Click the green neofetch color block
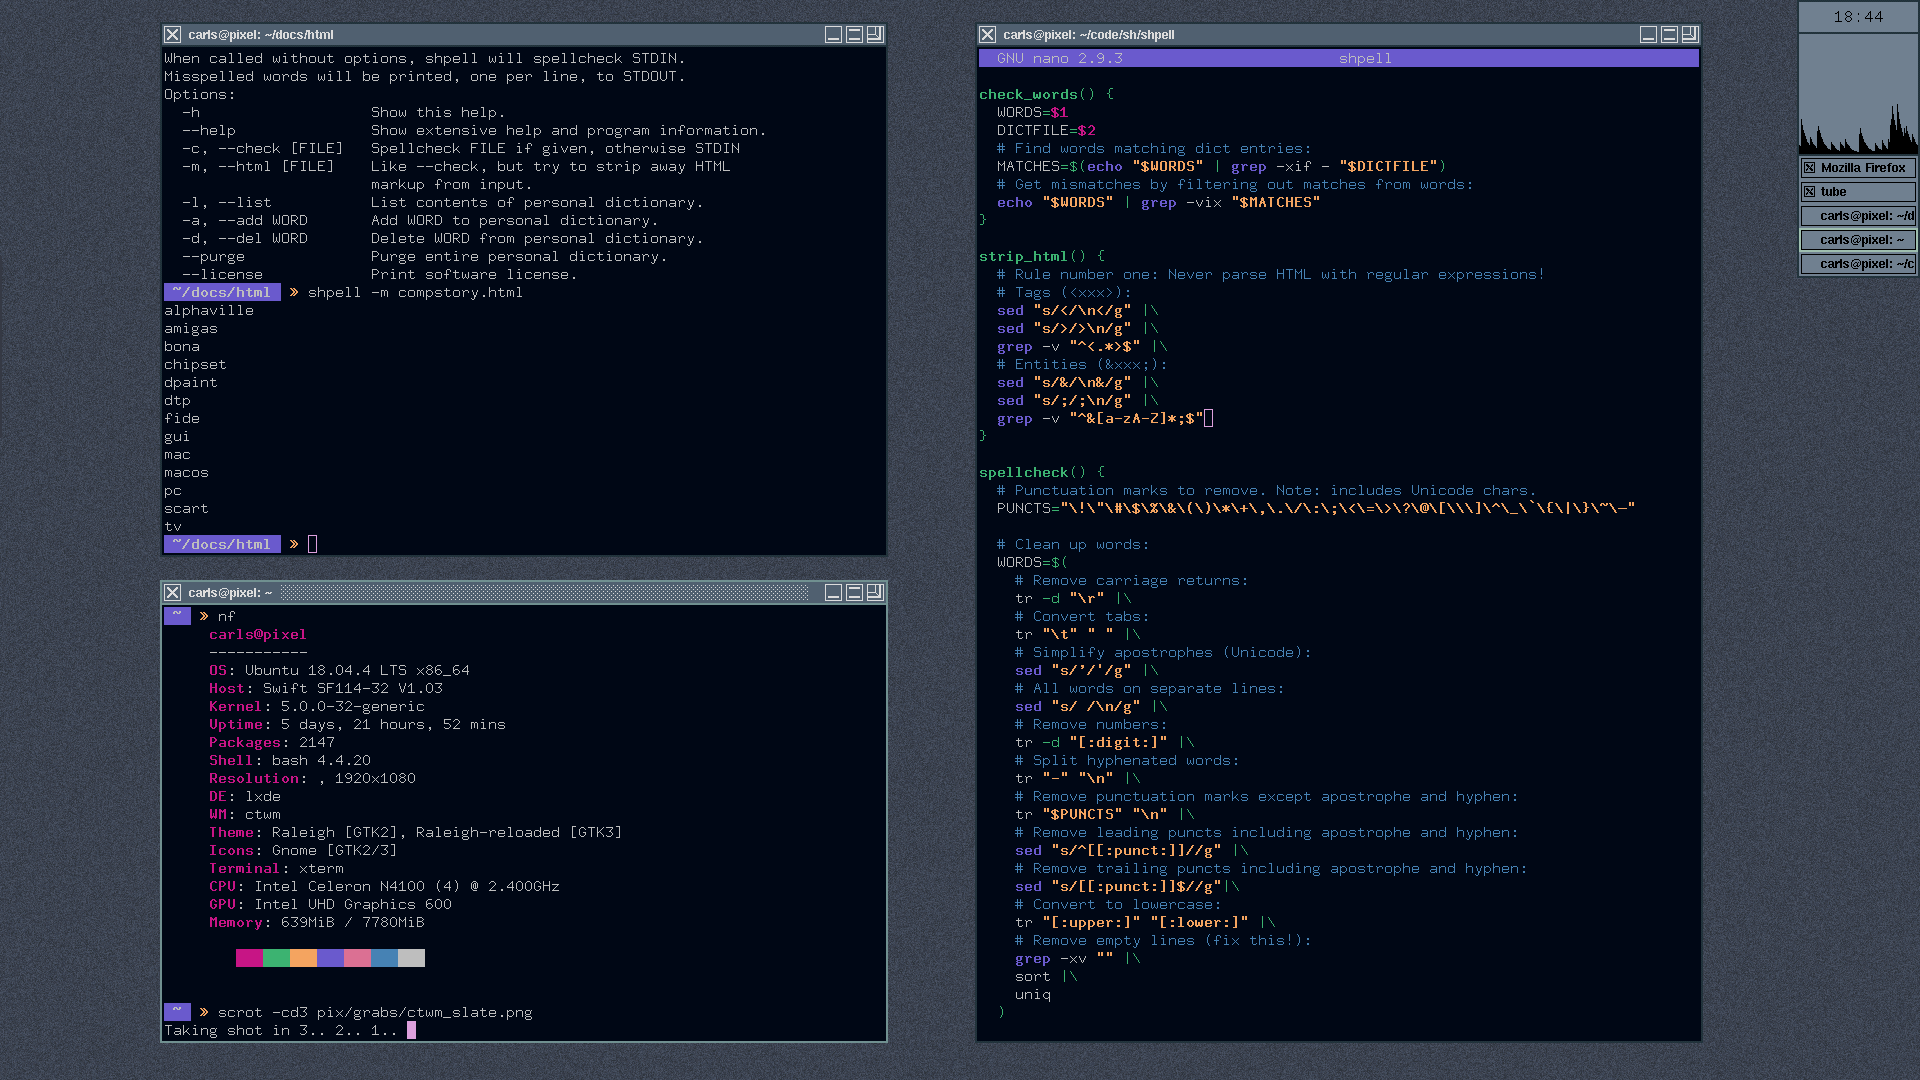Viewport: 1920px width, 1080px height. point(276,958)
